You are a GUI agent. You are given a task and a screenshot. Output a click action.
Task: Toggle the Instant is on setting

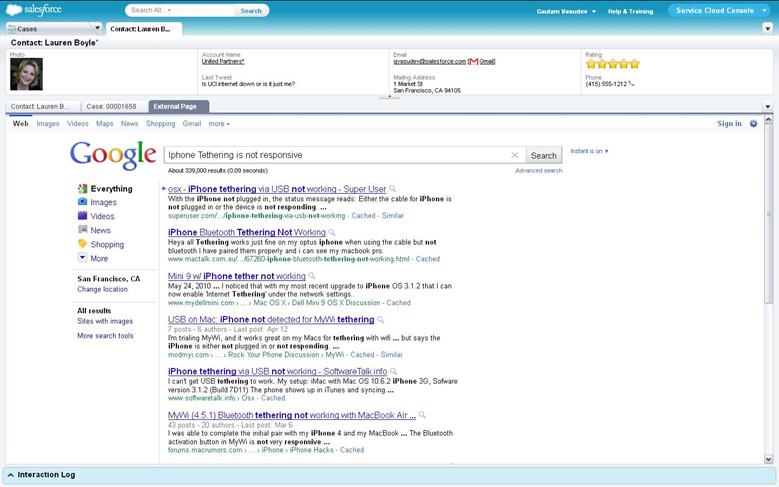(589, 151)
